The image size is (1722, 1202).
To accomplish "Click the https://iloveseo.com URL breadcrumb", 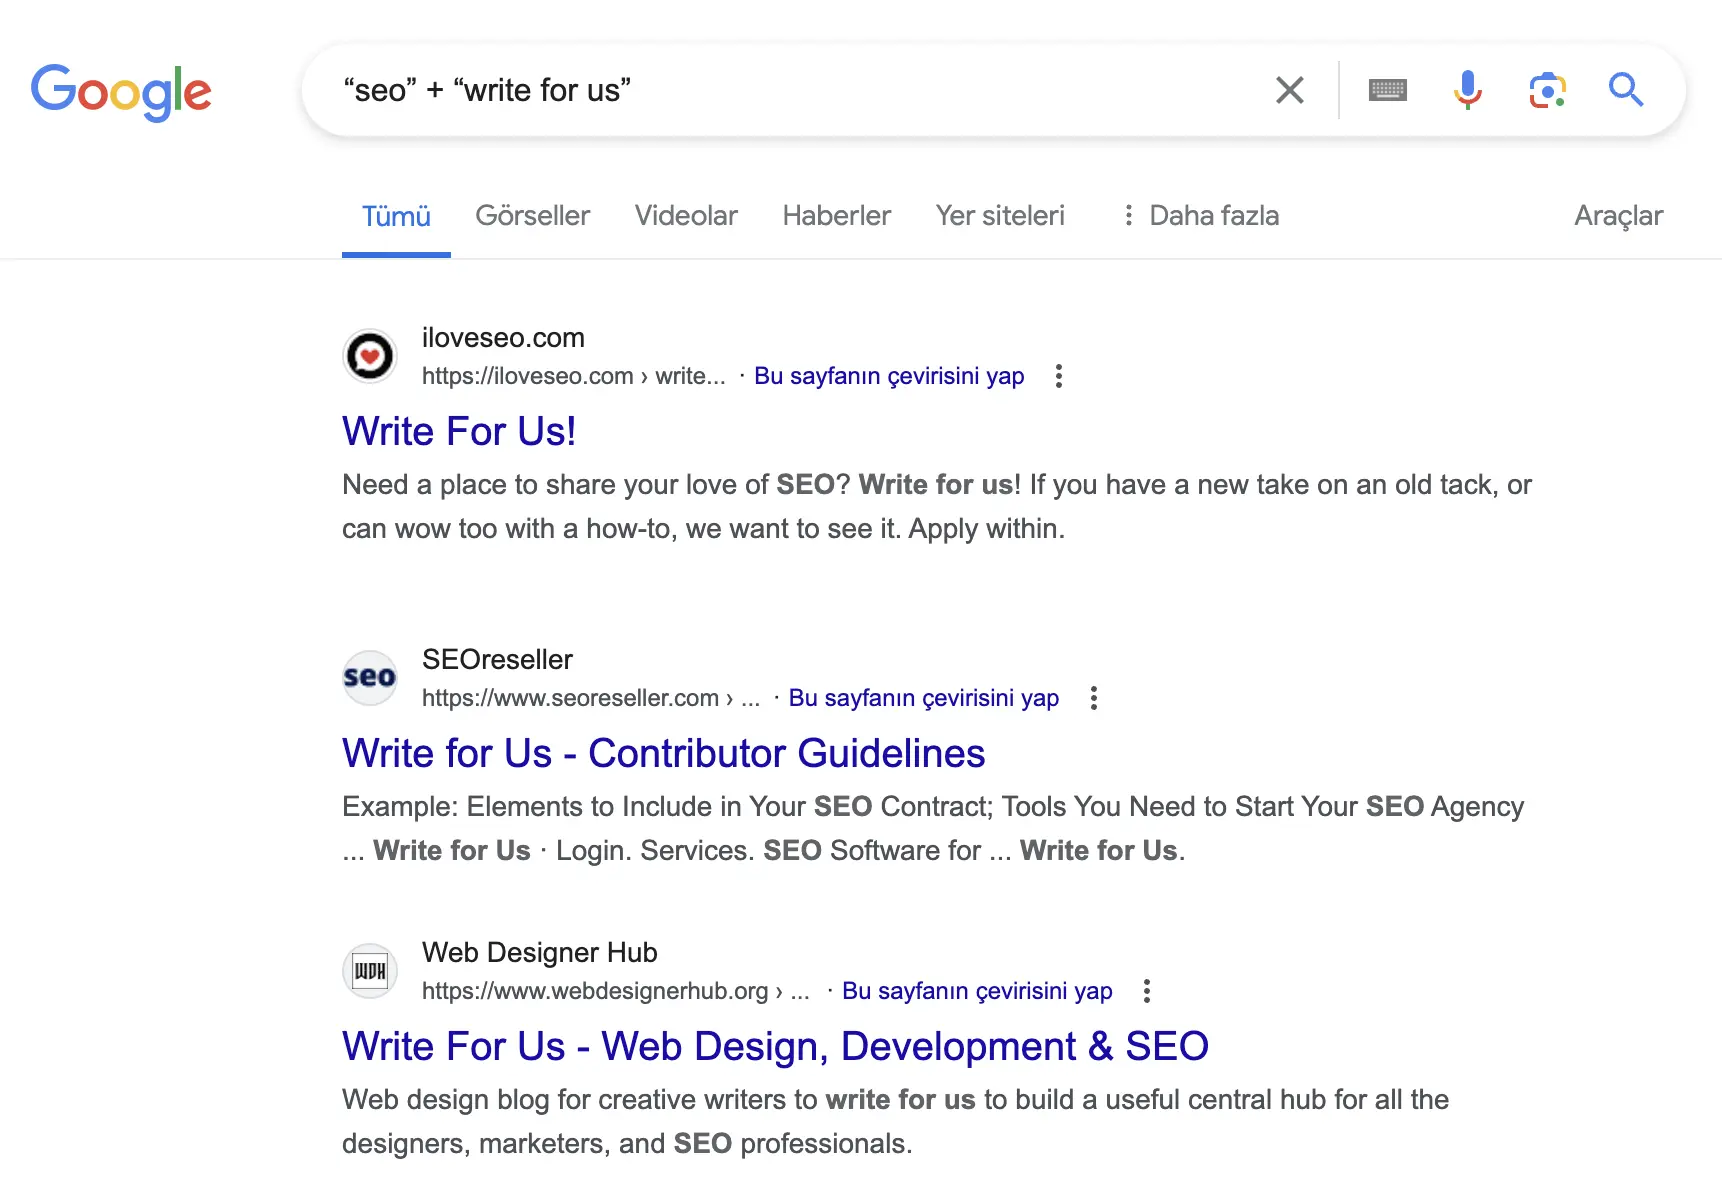I will coord(574,376).
